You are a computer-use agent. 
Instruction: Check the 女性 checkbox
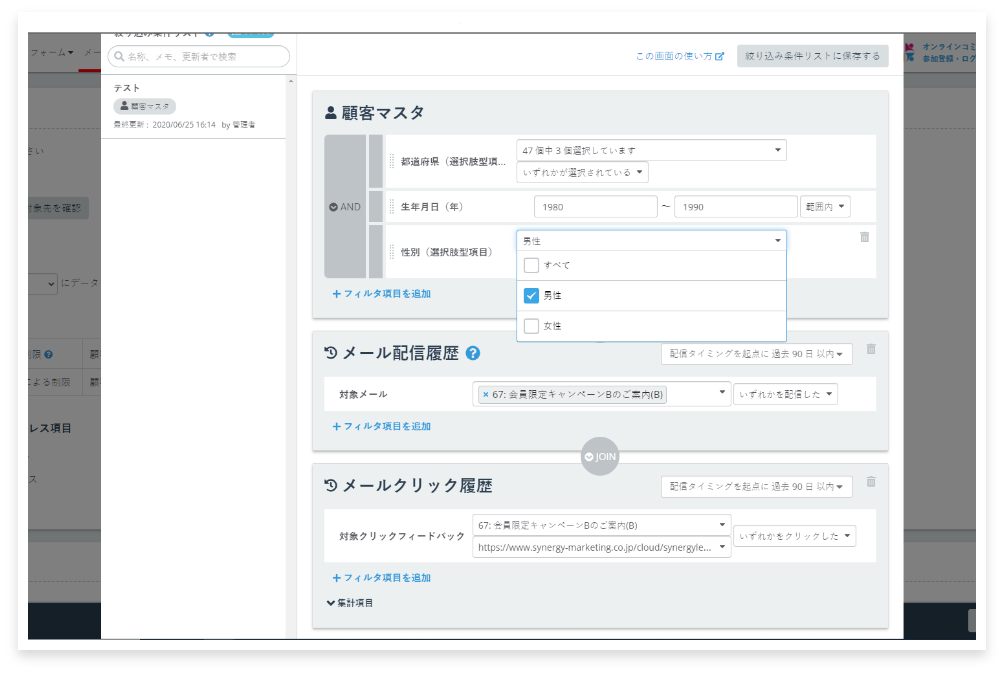tap(531, 326)
